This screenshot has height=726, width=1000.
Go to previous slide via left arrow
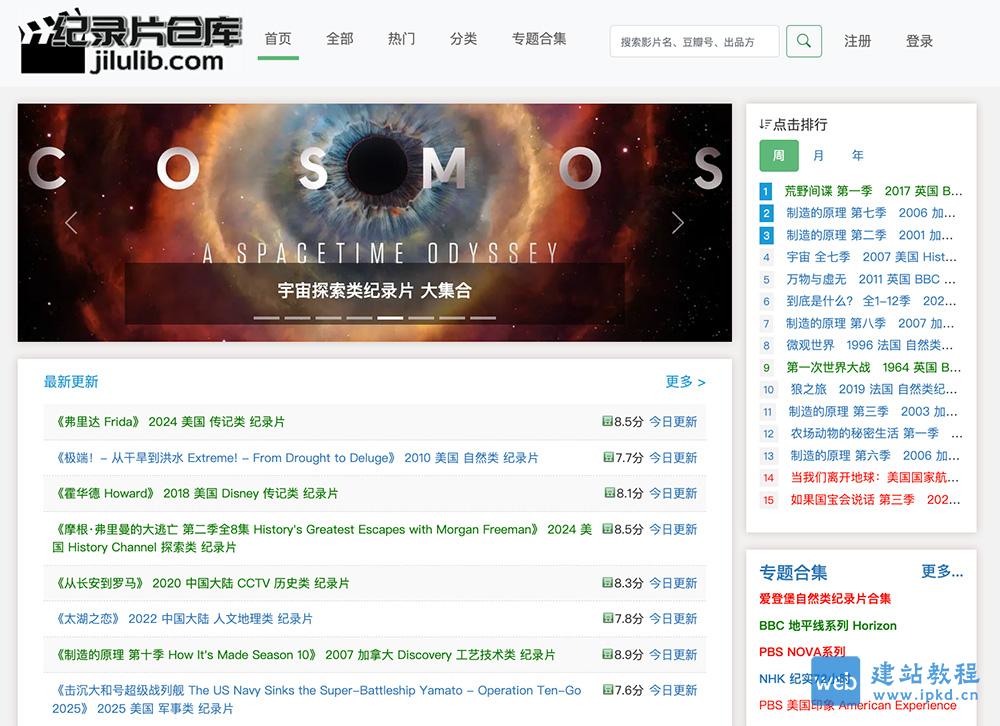(71, 223)
